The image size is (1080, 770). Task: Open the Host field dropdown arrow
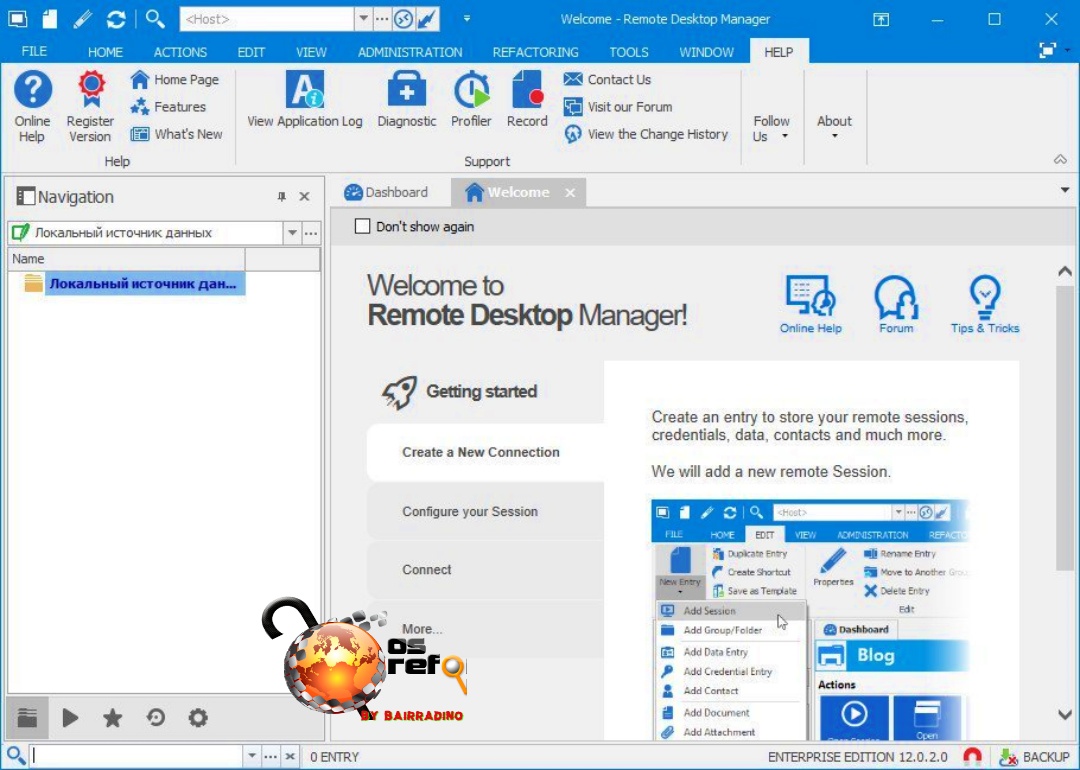[363, 19]
